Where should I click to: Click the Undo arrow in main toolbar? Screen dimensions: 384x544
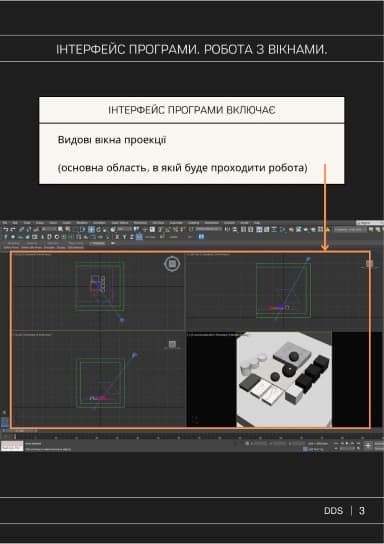coord(6,229)
